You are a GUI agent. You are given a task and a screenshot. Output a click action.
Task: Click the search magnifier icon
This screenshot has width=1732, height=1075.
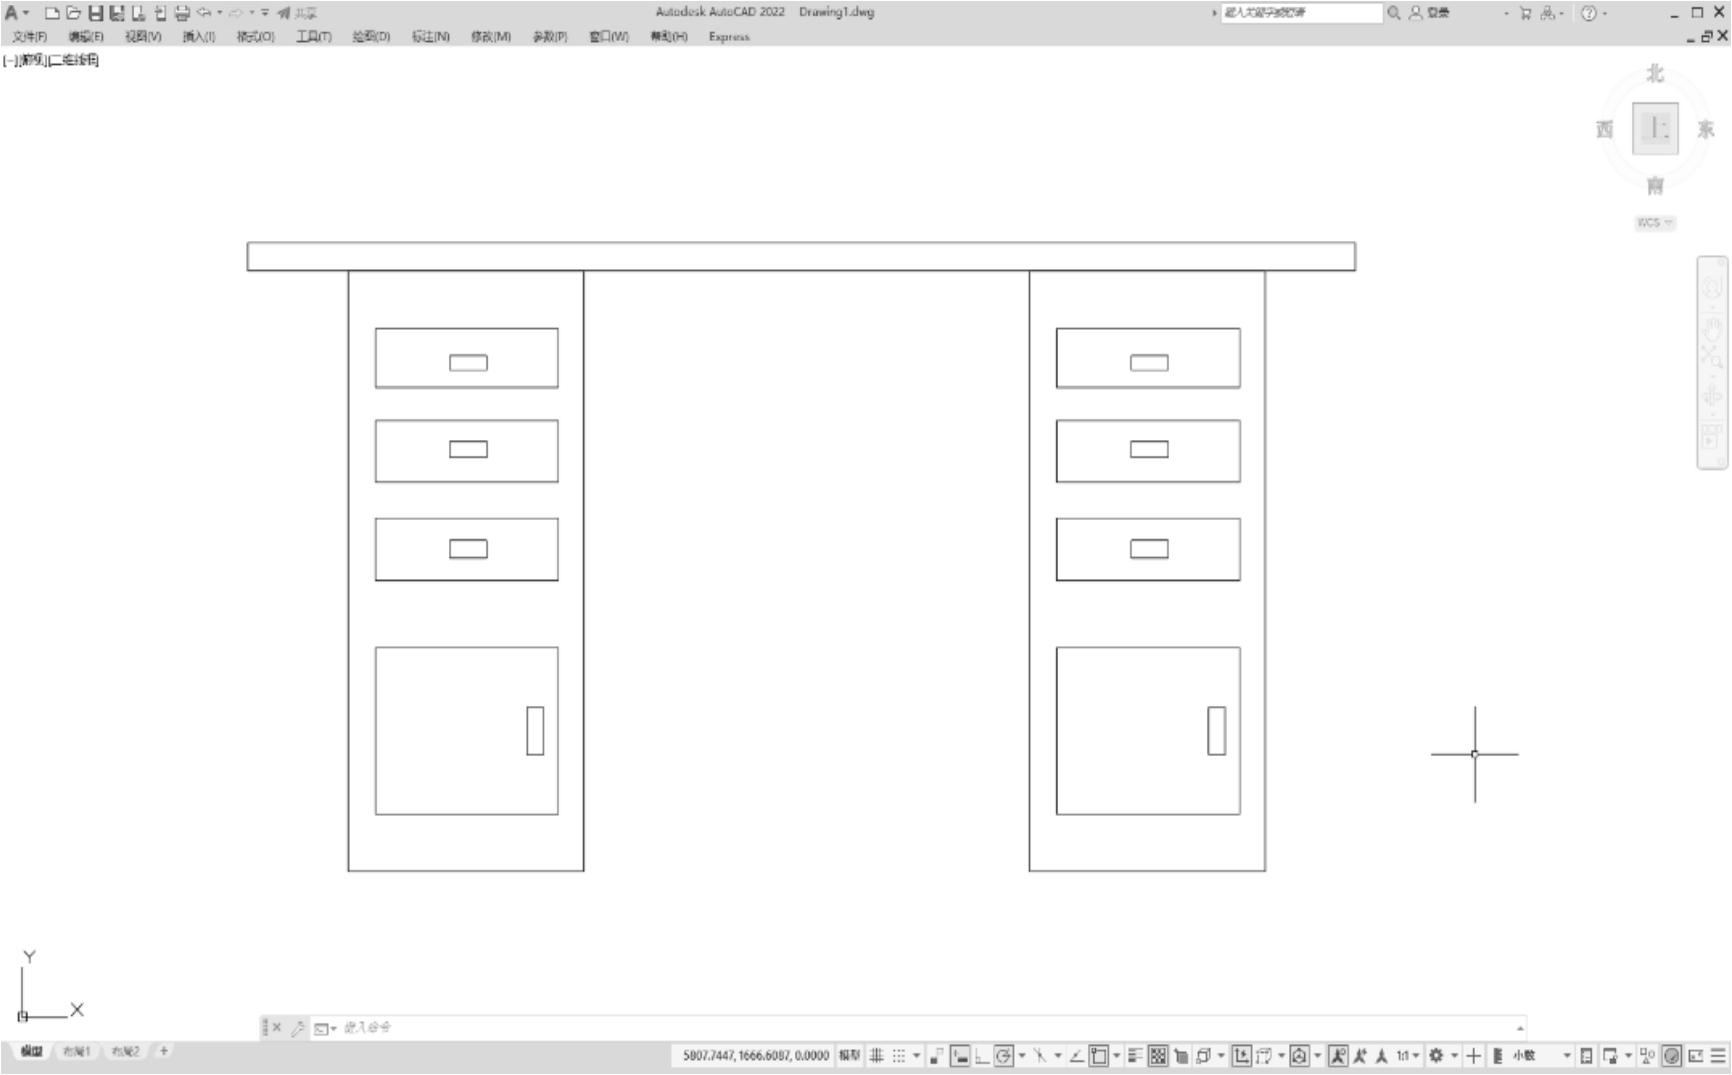(x=1393, y=13)
